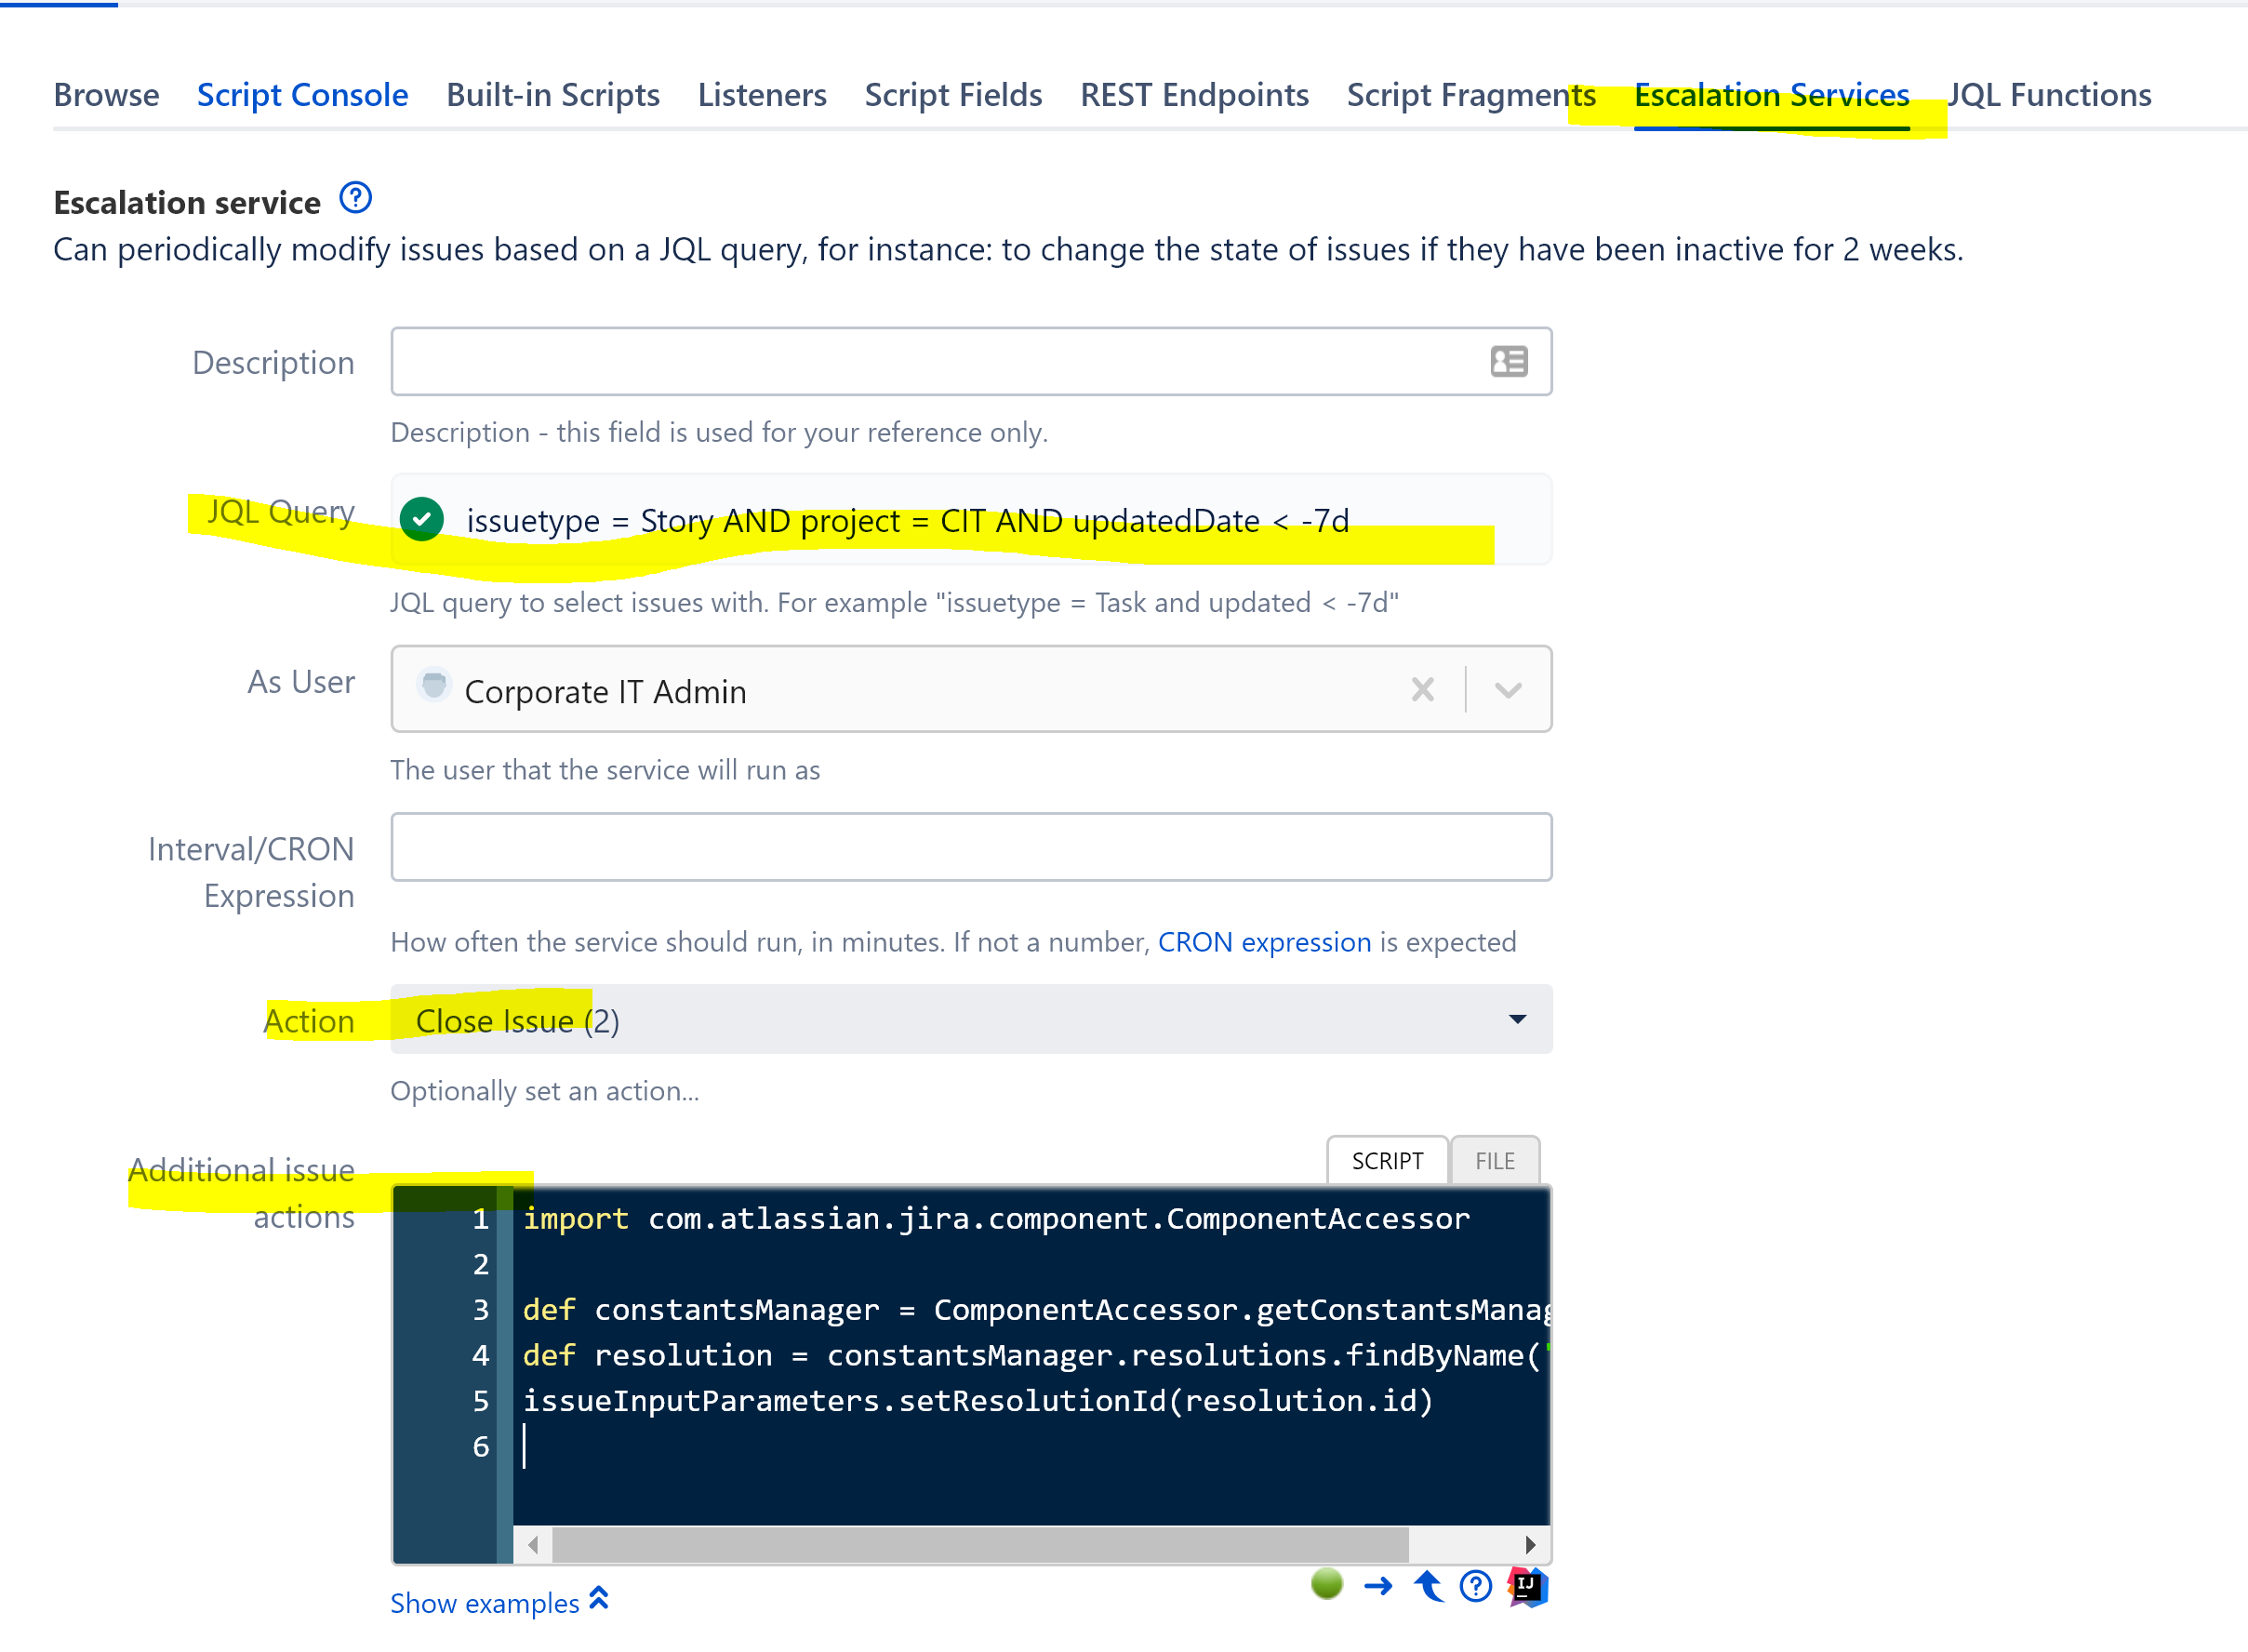The width and height of the screenshot is (2248, 1652).
Task: Go to the Listeners tab
Action: coord(761,95)
